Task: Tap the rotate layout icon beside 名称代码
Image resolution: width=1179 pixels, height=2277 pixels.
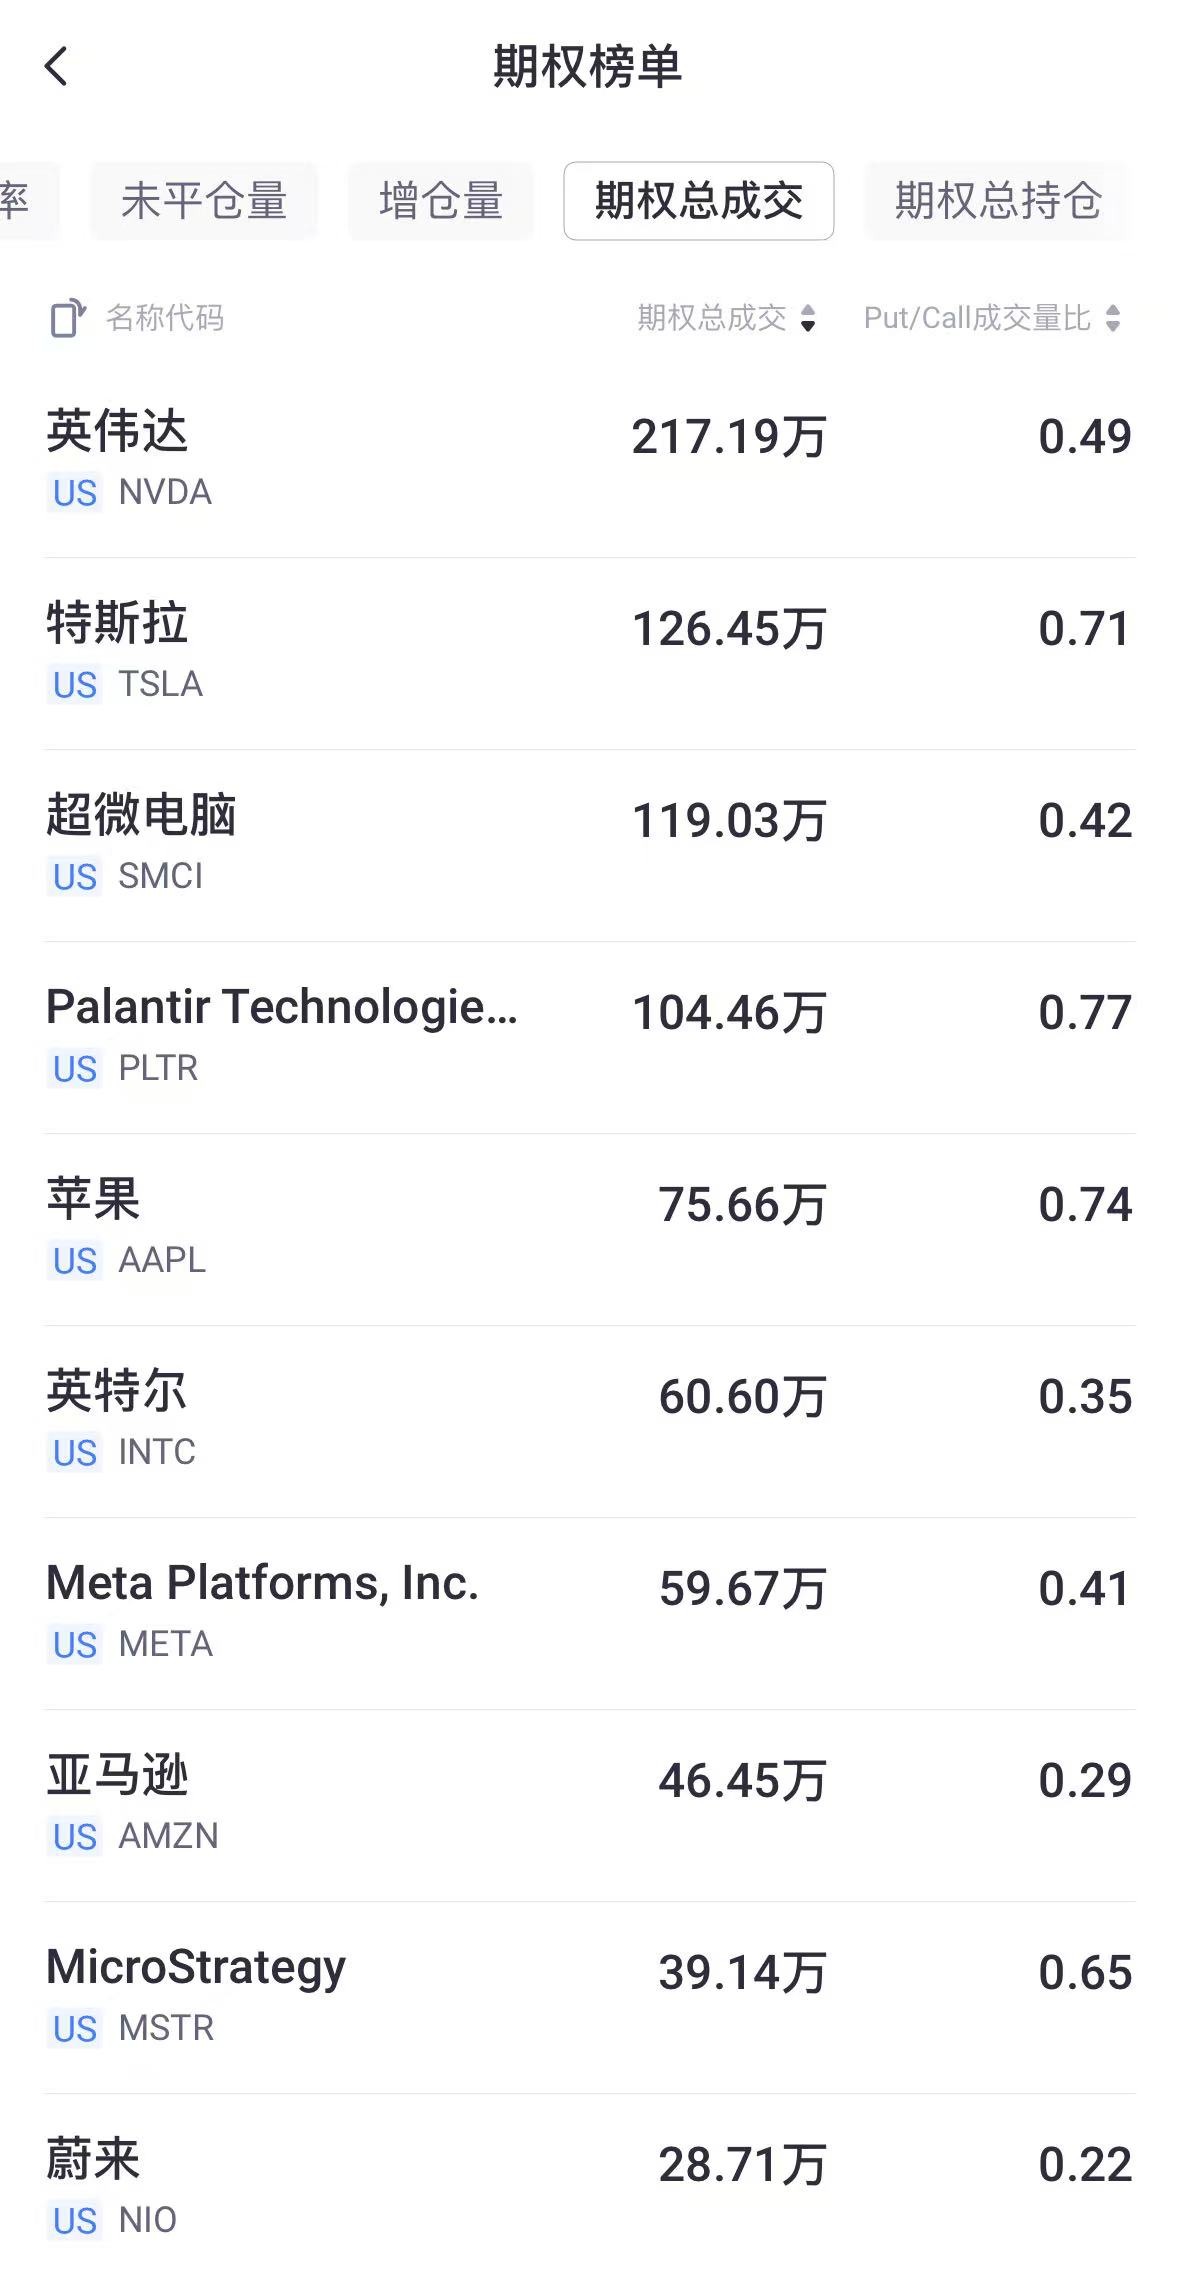Action: point(68,319)
